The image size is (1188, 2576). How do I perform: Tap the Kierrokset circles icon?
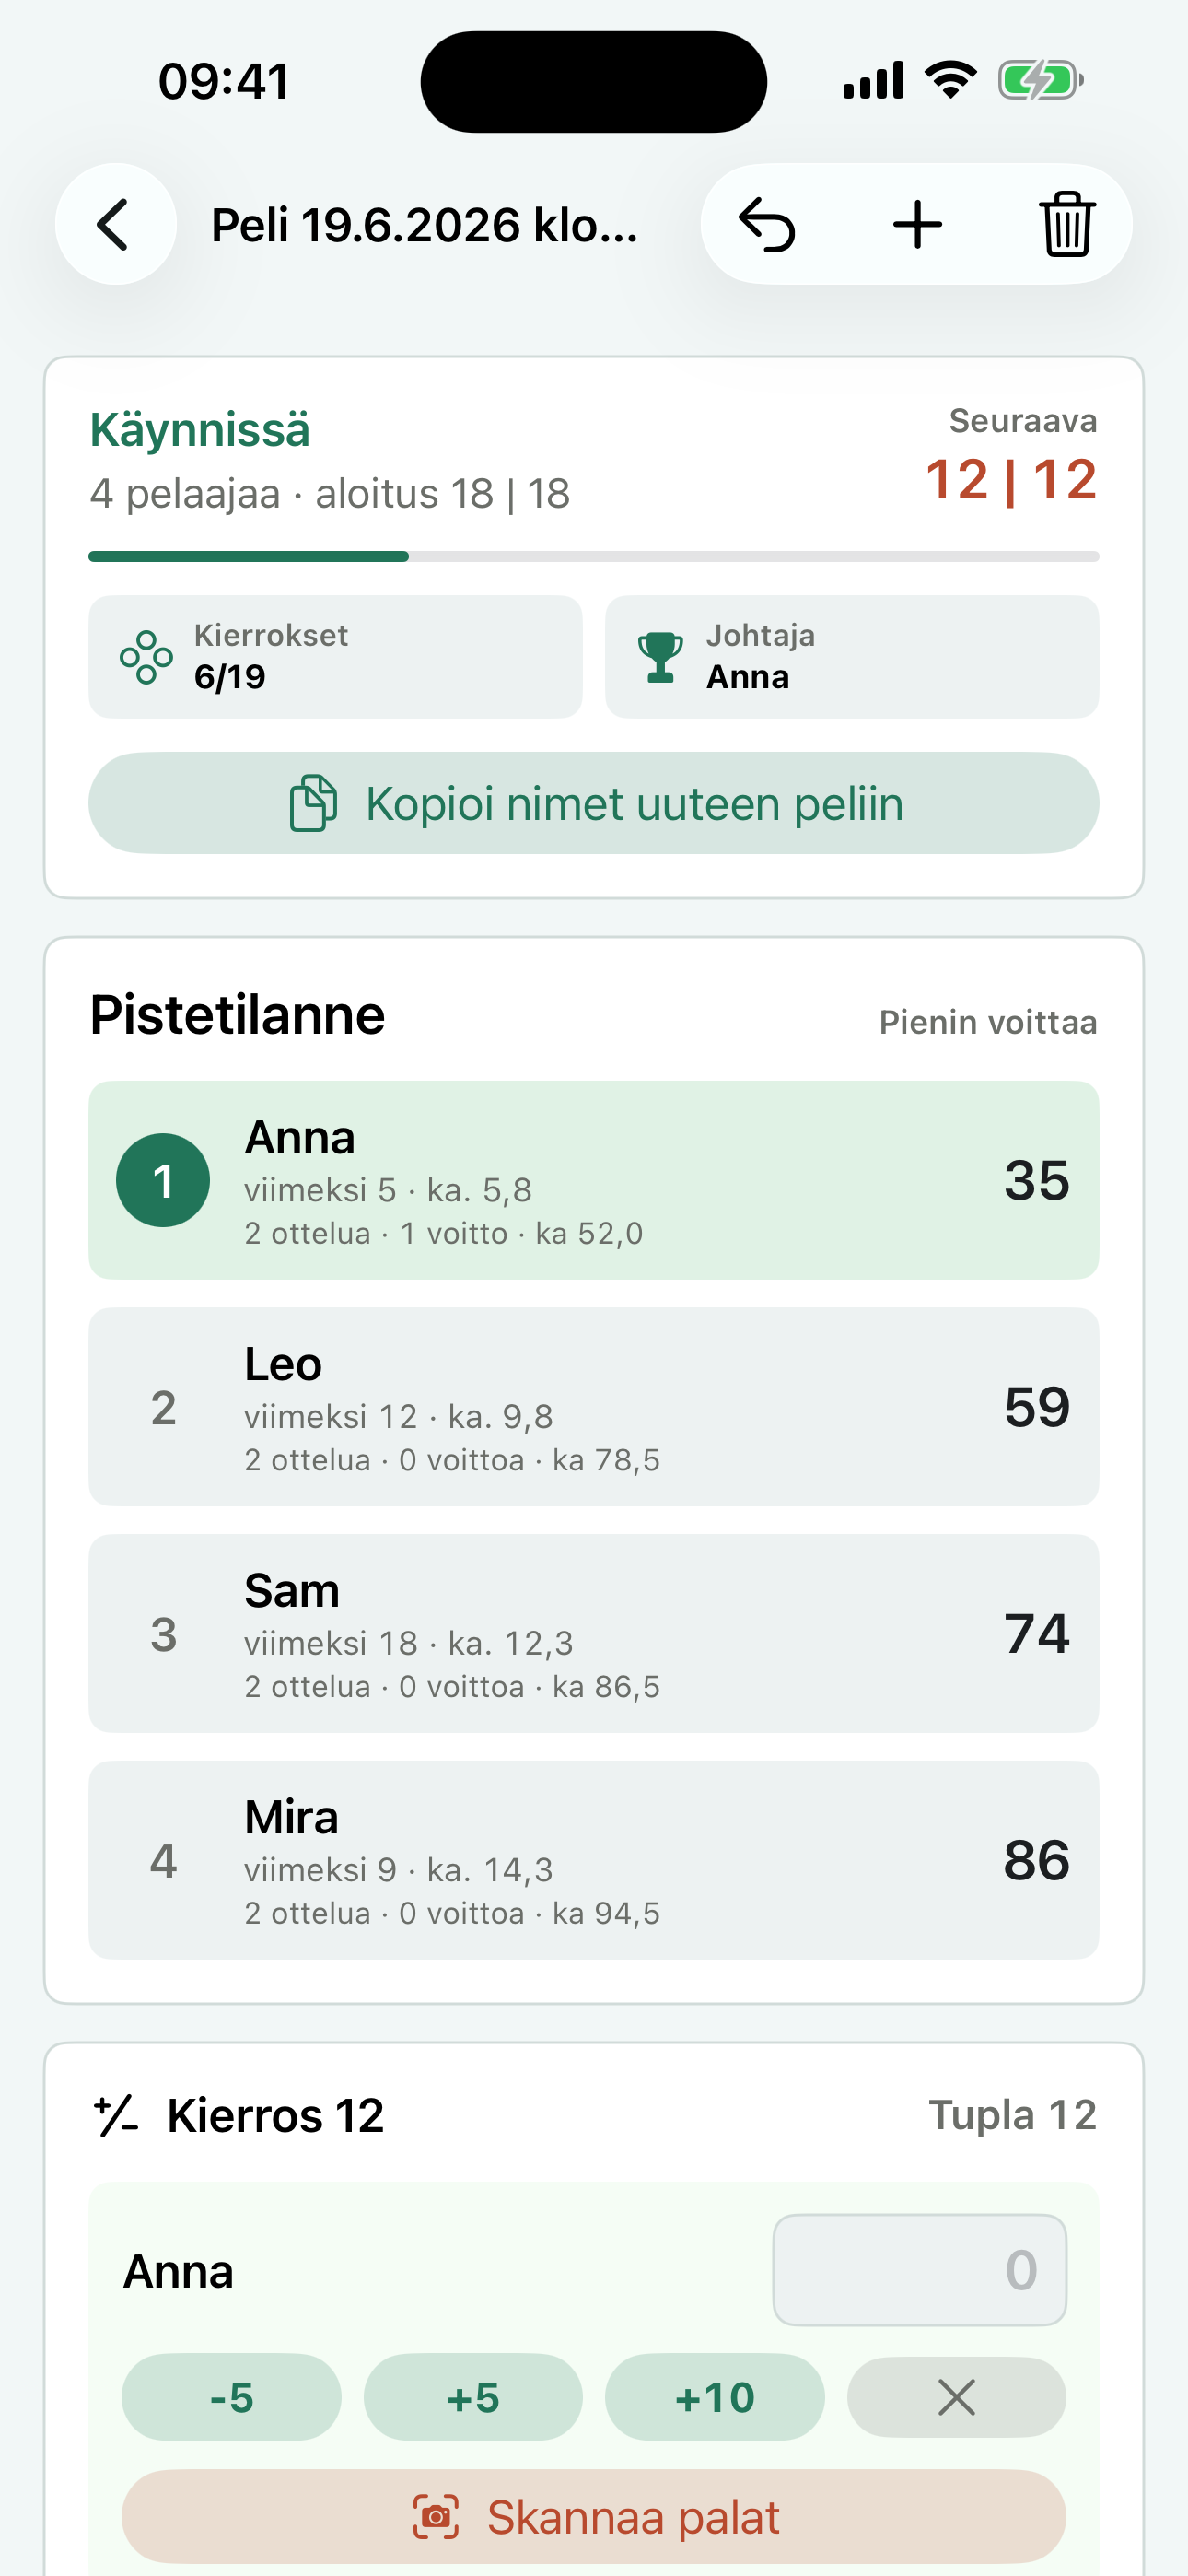click(146, 657)
